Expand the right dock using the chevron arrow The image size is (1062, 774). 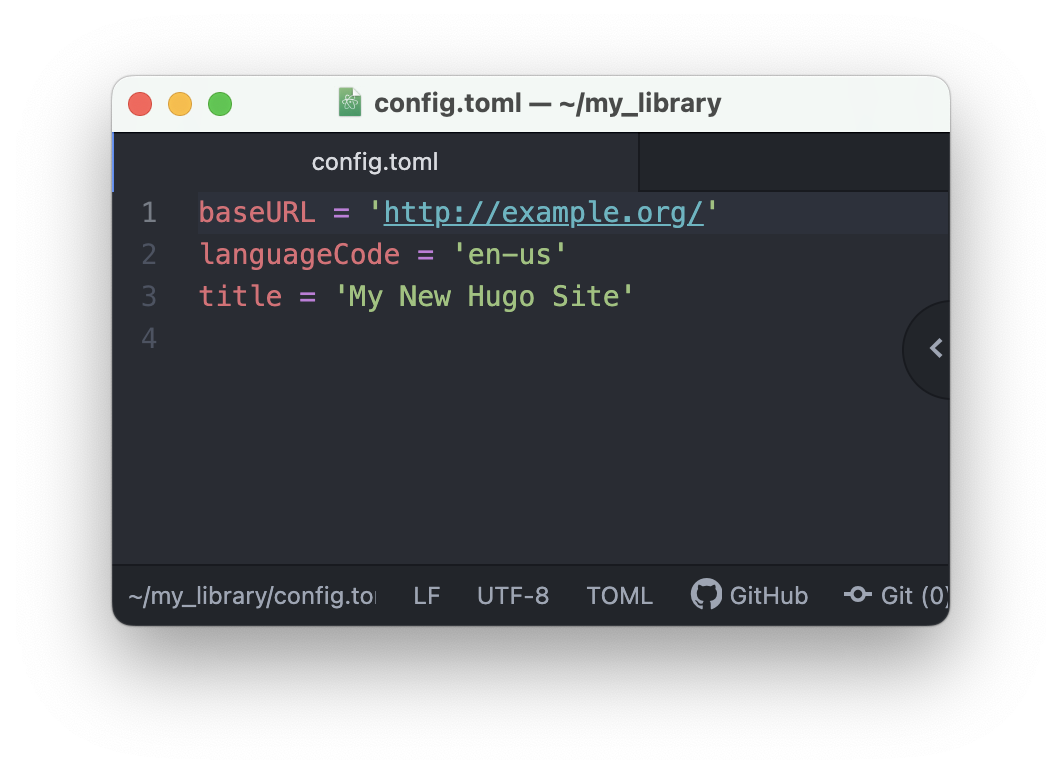point(935,348)
